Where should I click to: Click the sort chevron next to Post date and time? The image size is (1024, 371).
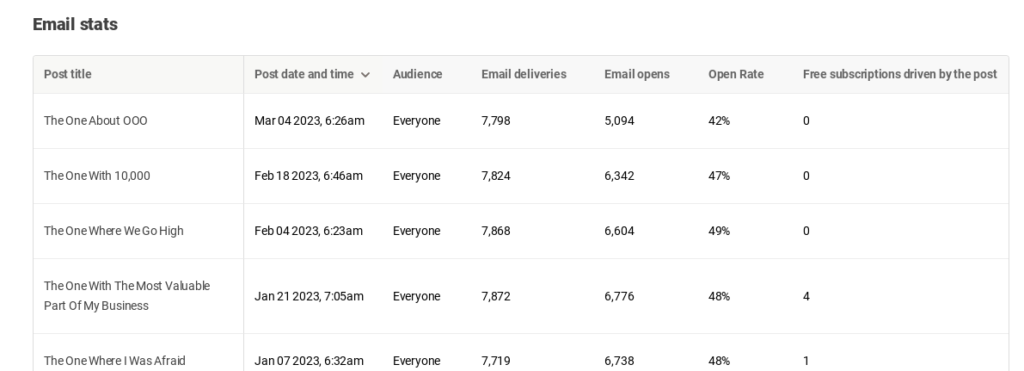[366, 74]
